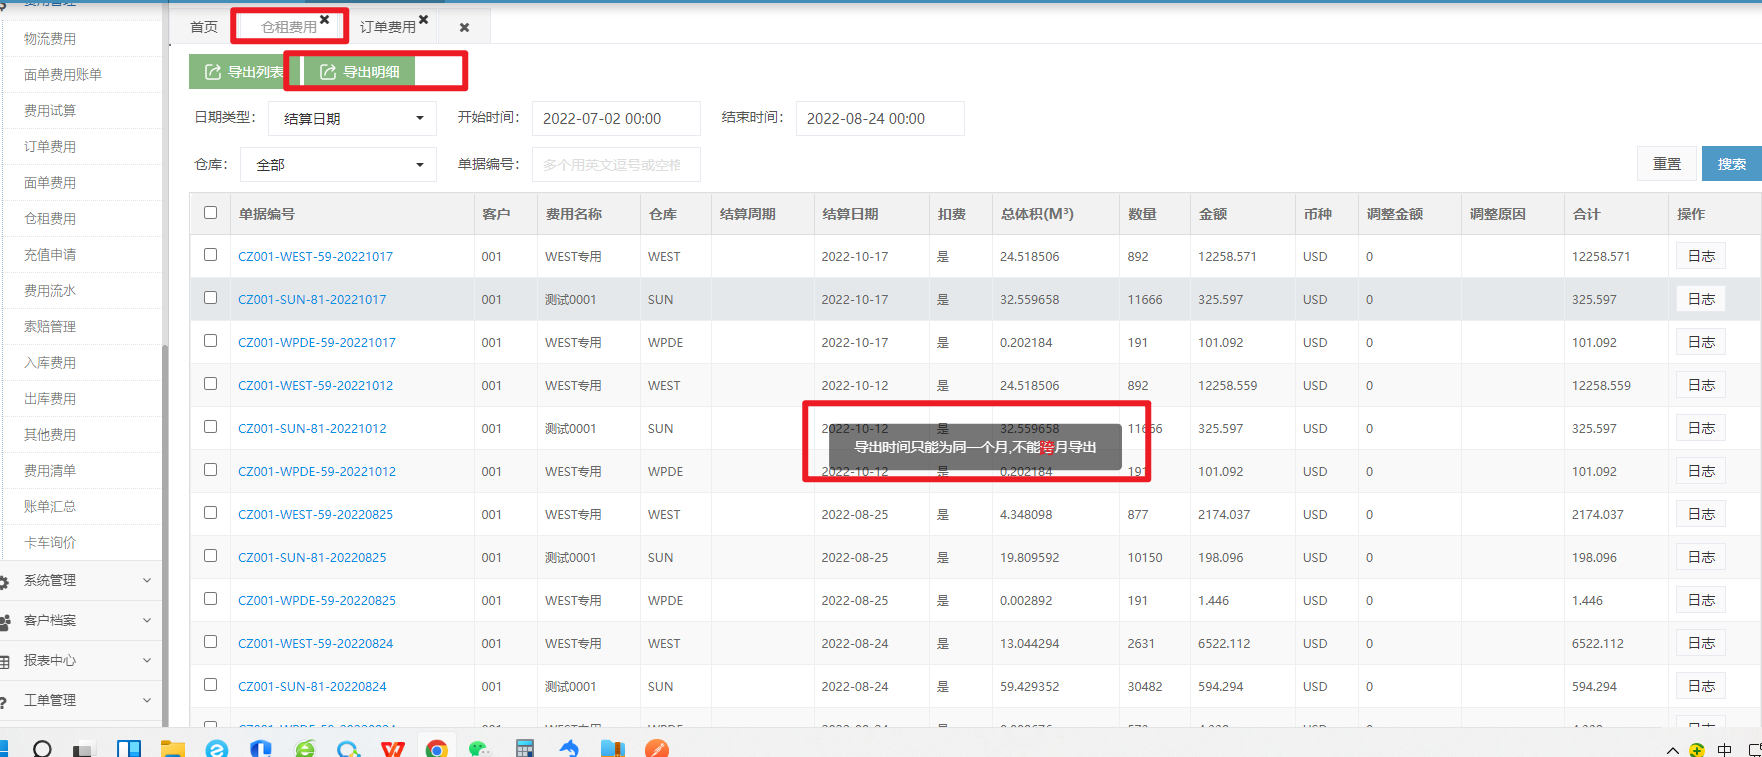Open the link CZ001-SUN-81-20221012

point(312,428)
